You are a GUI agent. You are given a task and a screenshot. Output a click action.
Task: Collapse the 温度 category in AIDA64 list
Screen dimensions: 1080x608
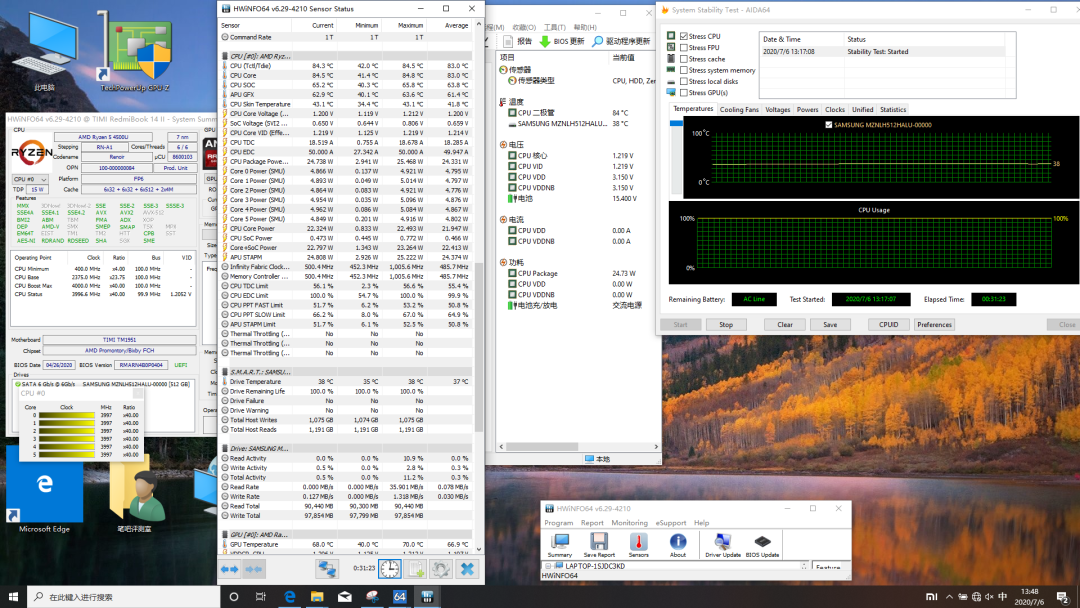click(503, 102)
